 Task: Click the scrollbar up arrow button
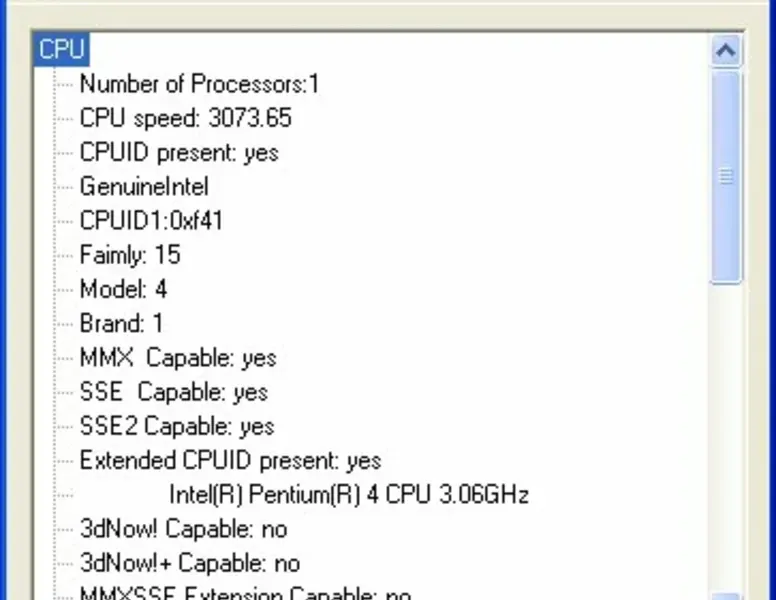[x=727, y=50]
